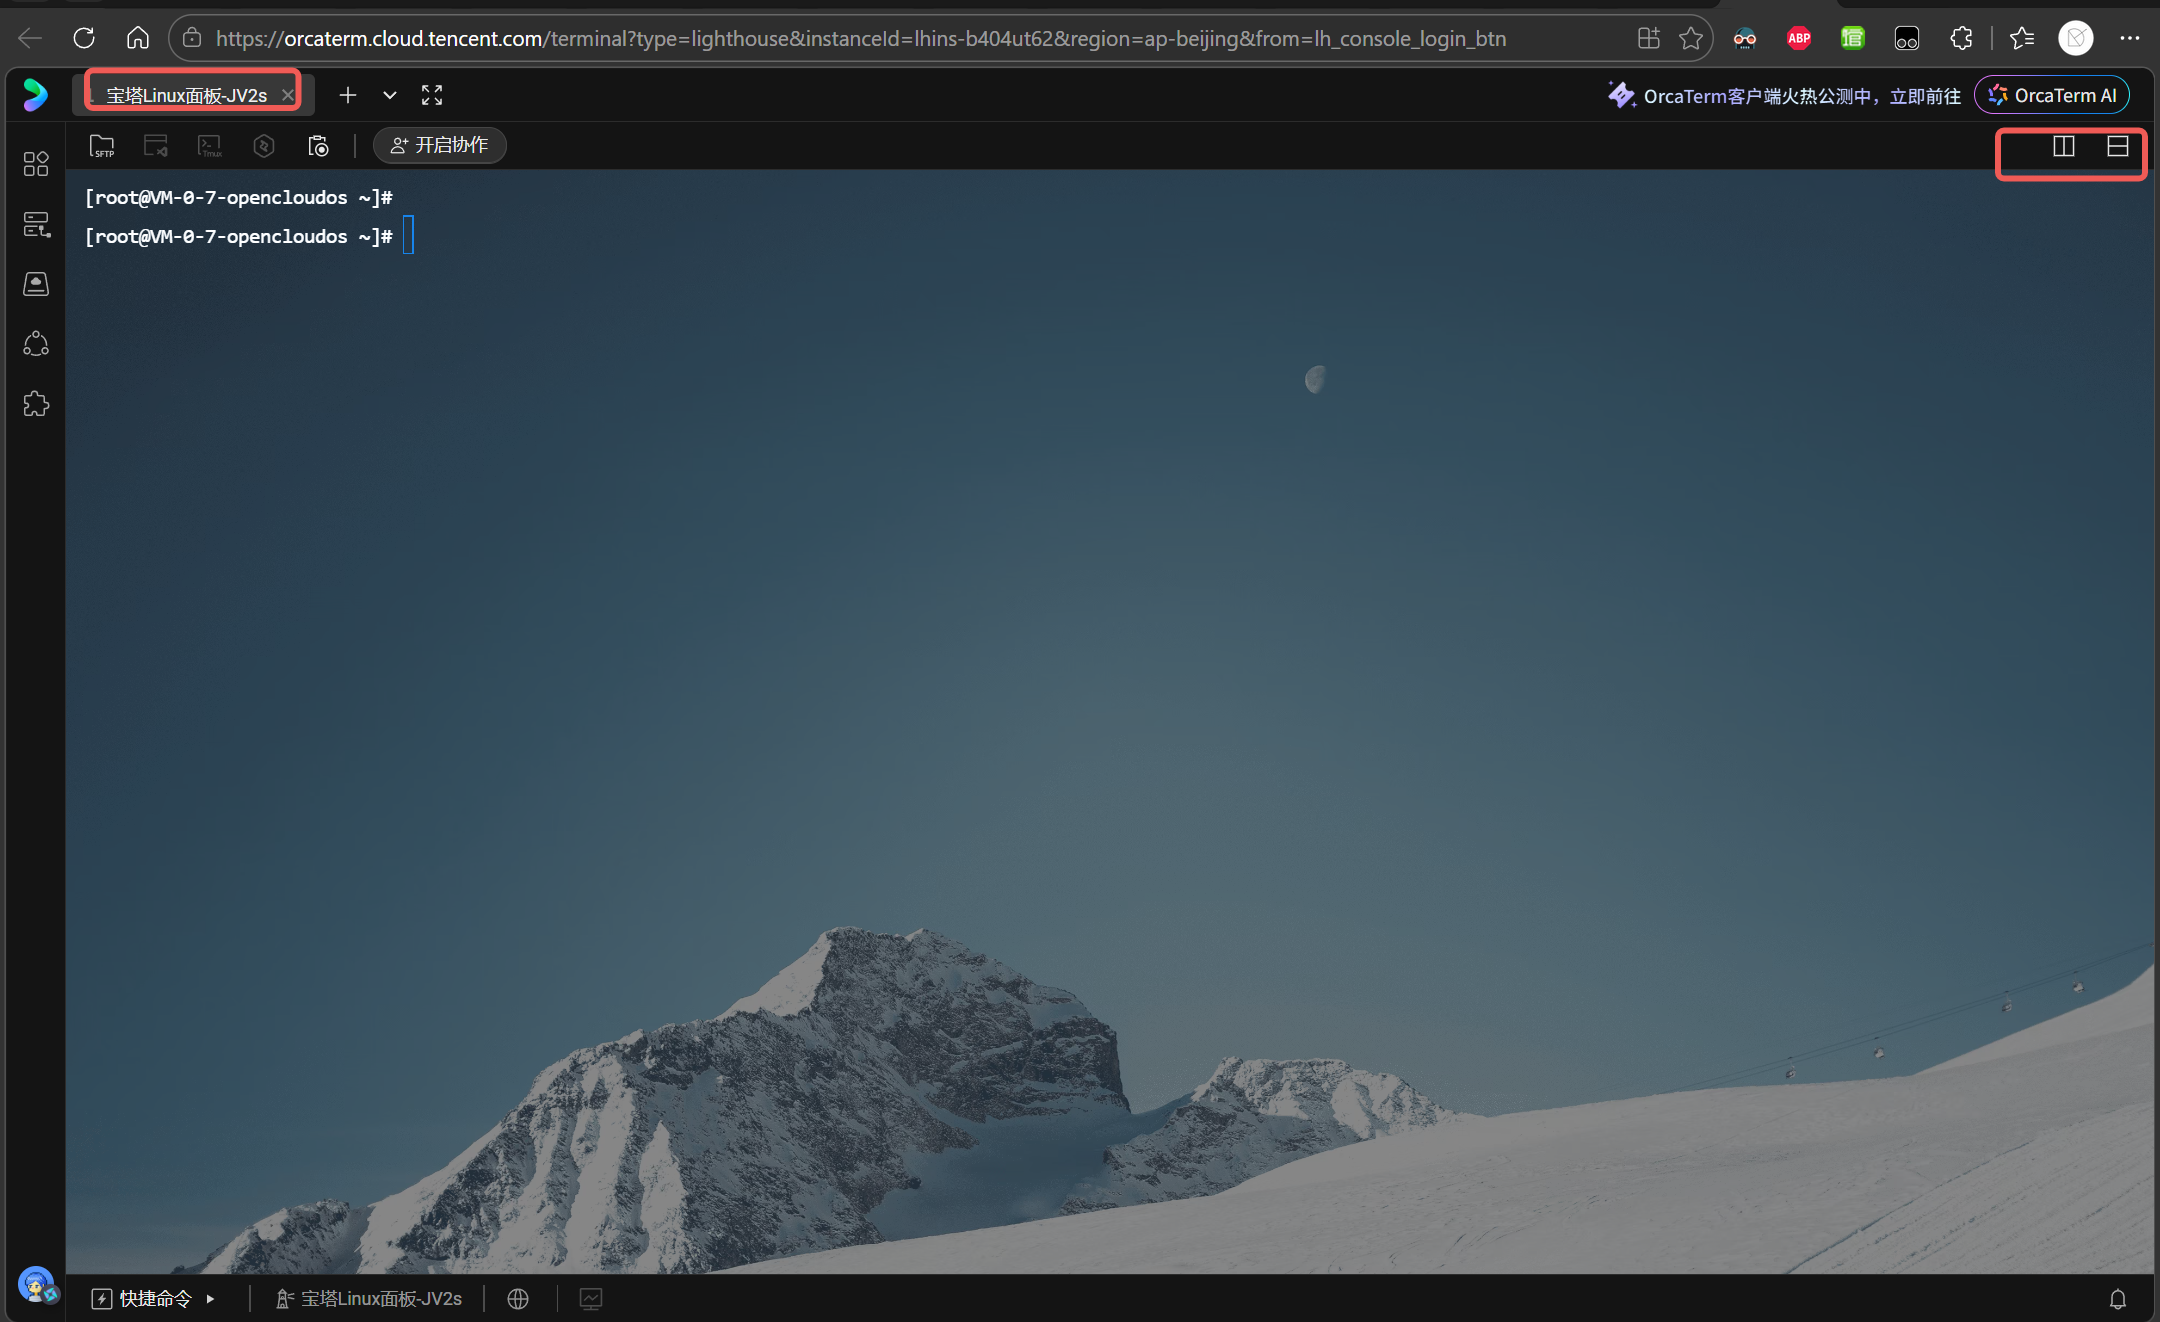Viewport: 2160px width, 1322px height.
Task: Toggle vertical split pane layout
Action: coord(2064,147)
